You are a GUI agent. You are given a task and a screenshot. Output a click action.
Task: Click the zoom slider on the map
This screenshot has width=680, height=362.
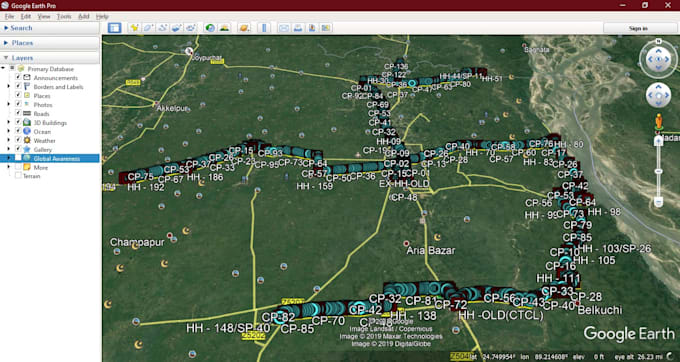pyautogui.click(x=658, y=171)
